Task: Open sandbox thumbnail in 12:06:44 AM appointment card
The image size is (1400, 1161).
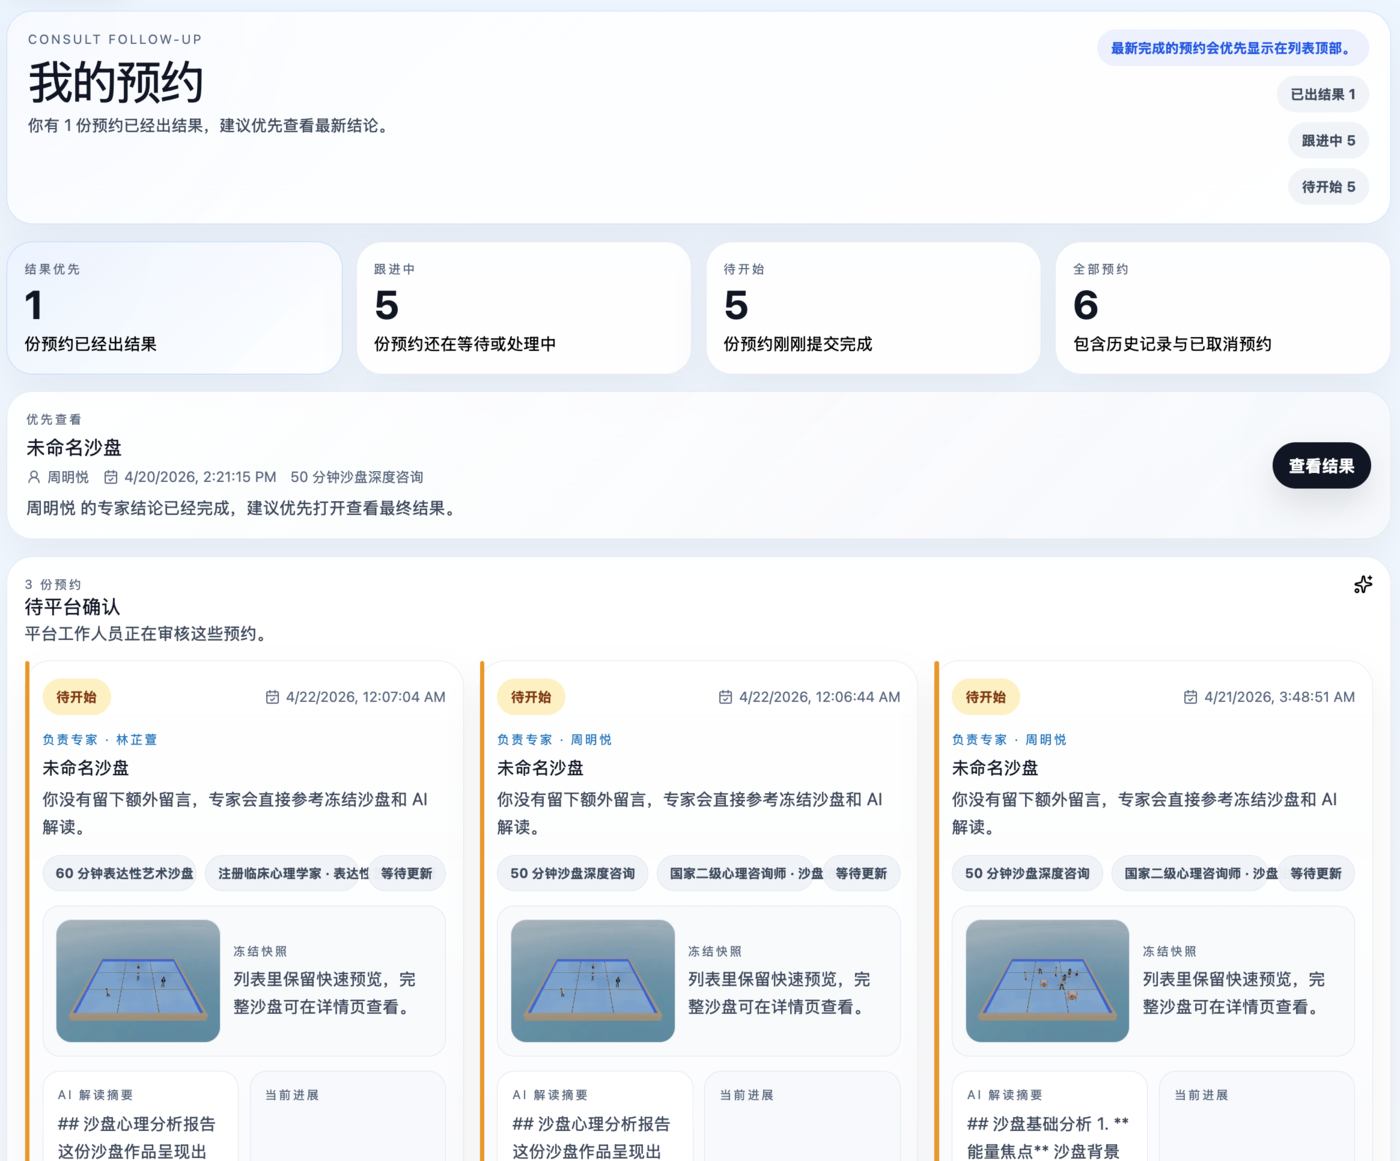Action: tap(593, 980)
